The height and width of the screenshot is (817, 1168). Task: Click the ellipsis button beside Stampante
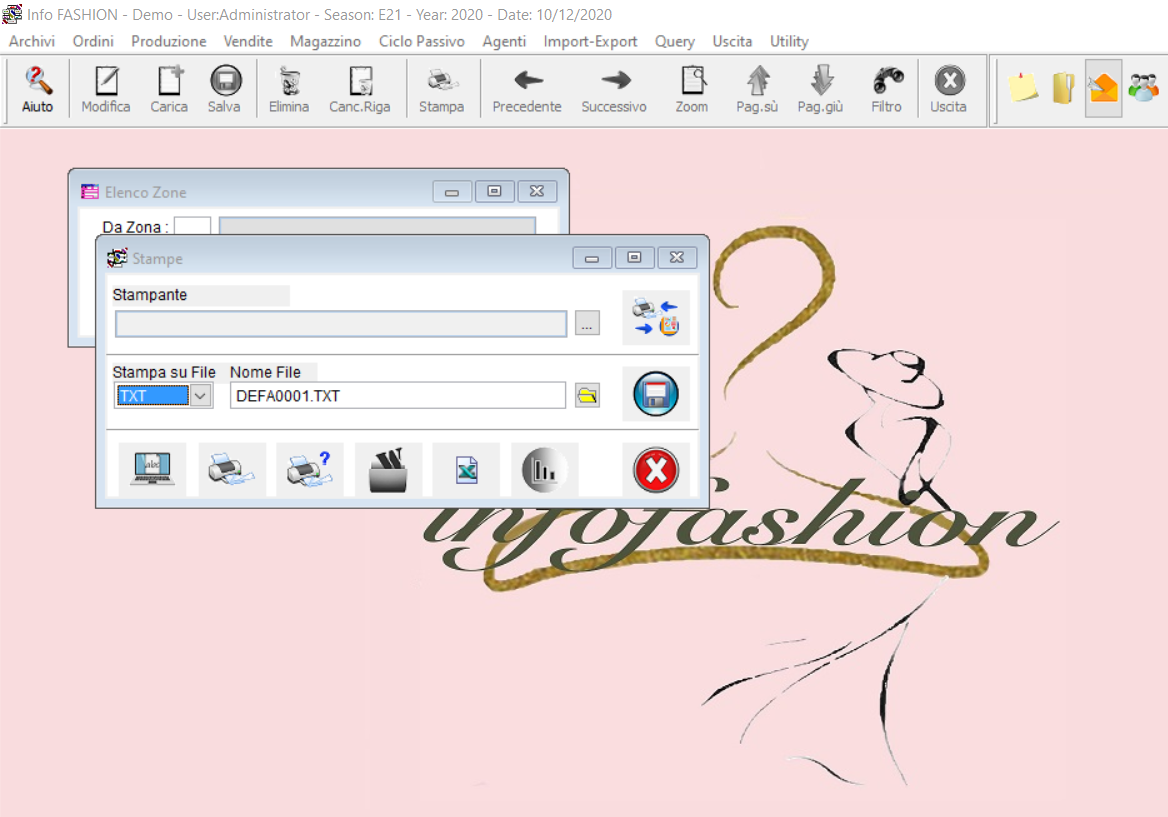pos(587,323)
